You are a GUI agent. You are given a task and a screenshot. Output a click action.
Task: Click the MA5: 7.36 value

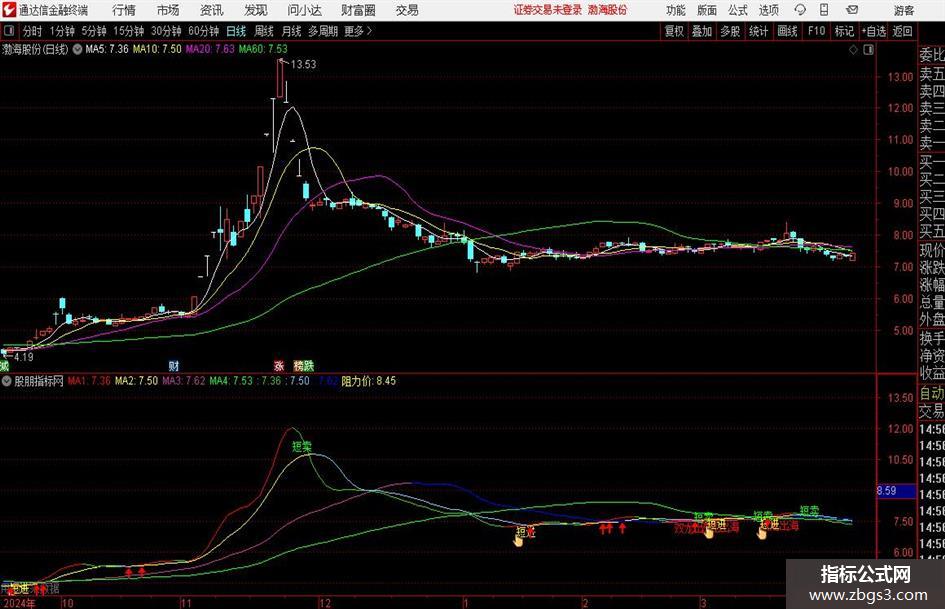point(107,49)
